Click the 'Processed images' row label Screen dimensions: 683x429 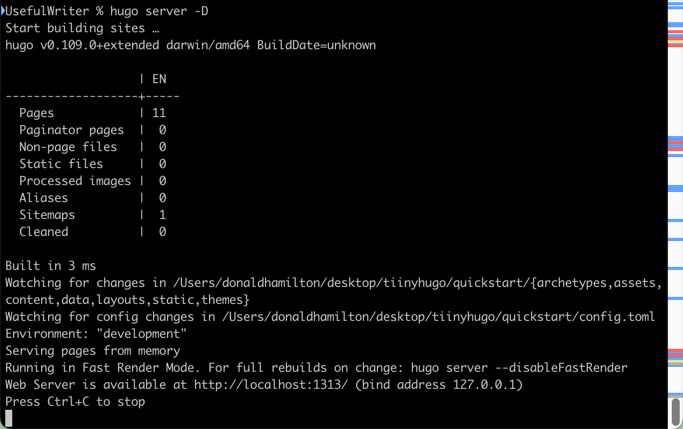pyautogui.click(x=75, y=181)
